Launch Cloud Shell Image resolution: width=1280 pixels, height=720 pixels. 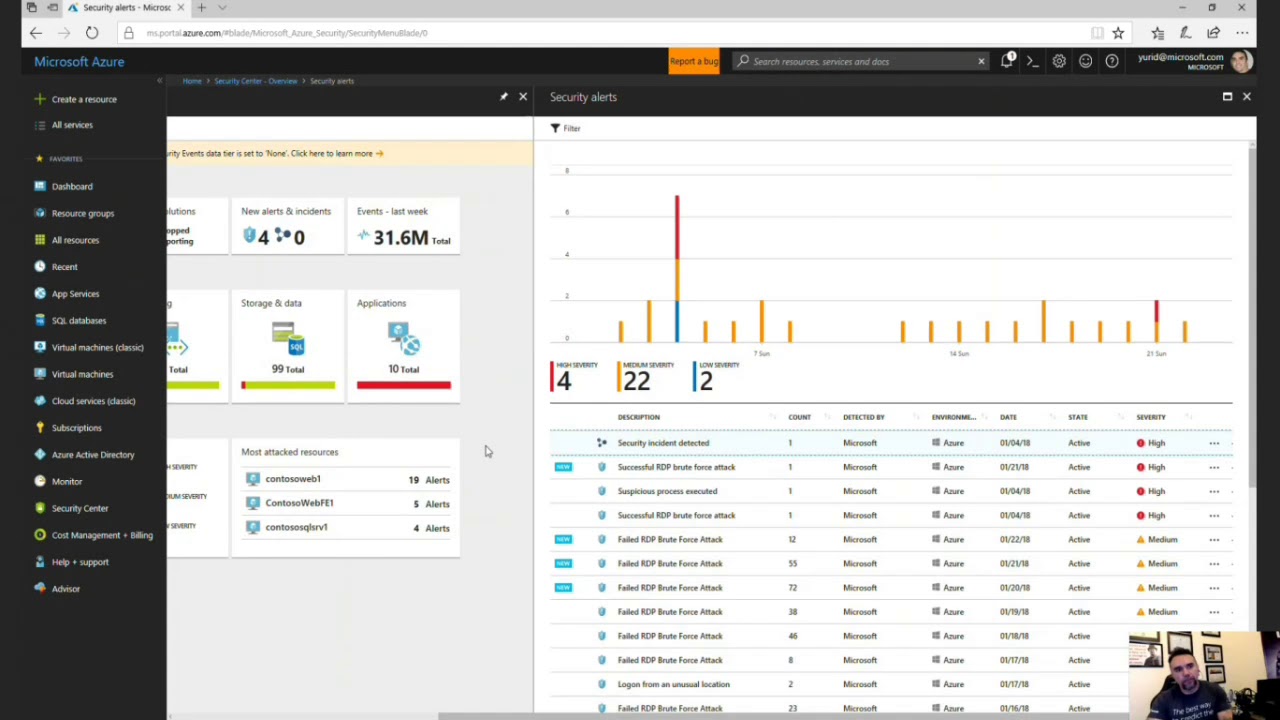[1033, 61]
